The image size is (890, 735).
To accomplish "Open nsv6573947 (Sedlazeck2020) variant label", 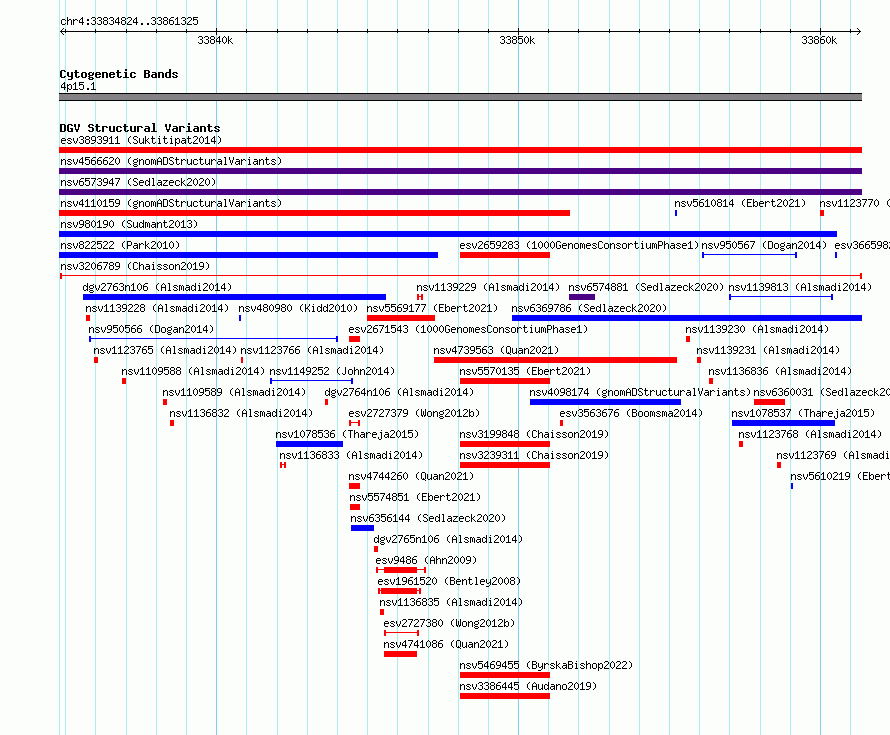I will tap(138, 182).
